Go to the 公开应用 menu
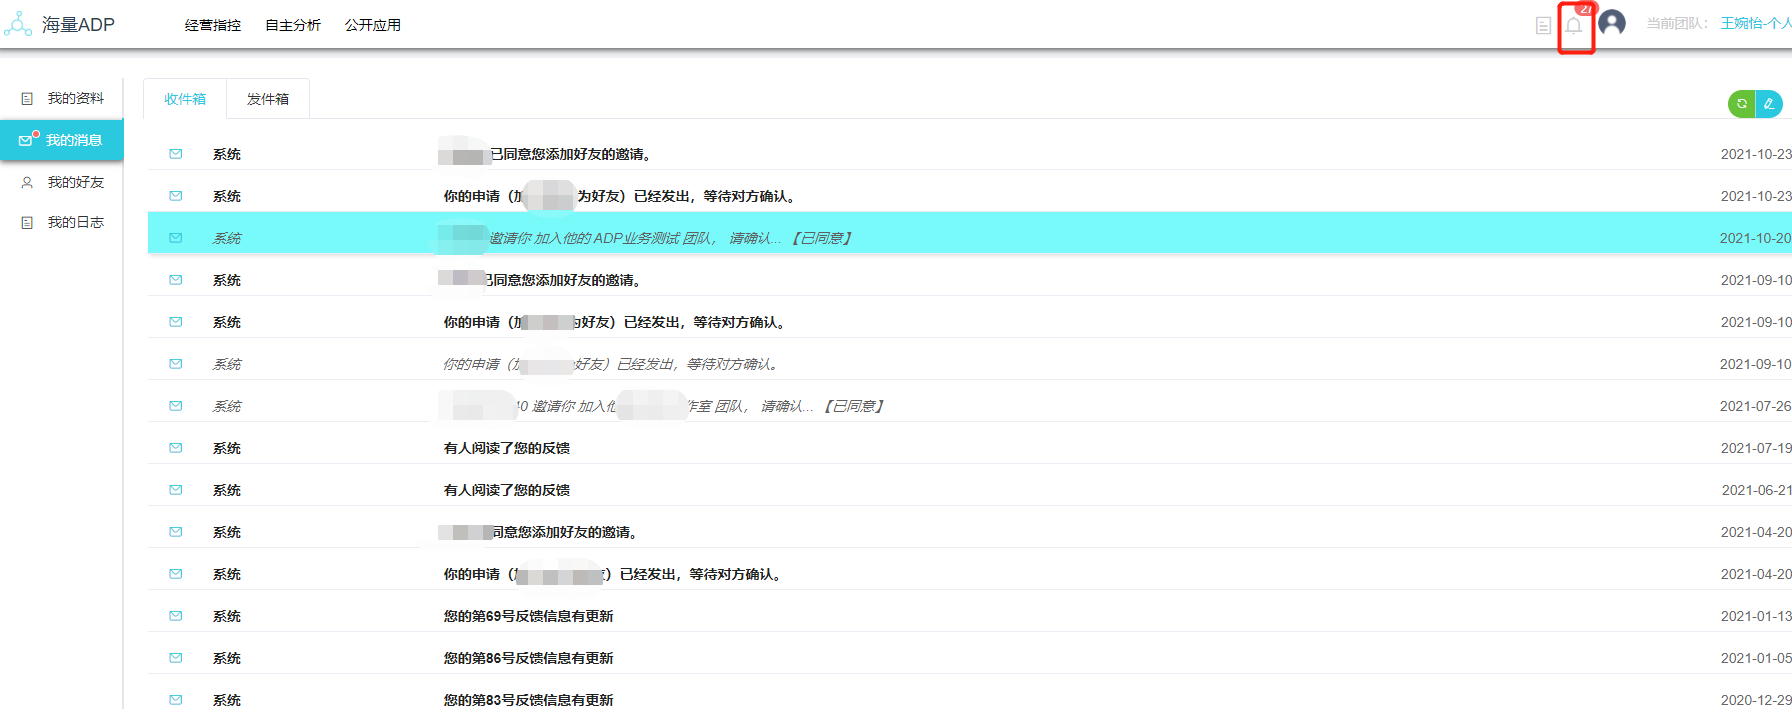This screenshot has height=709, width=1792. click(x=373, y=25)
